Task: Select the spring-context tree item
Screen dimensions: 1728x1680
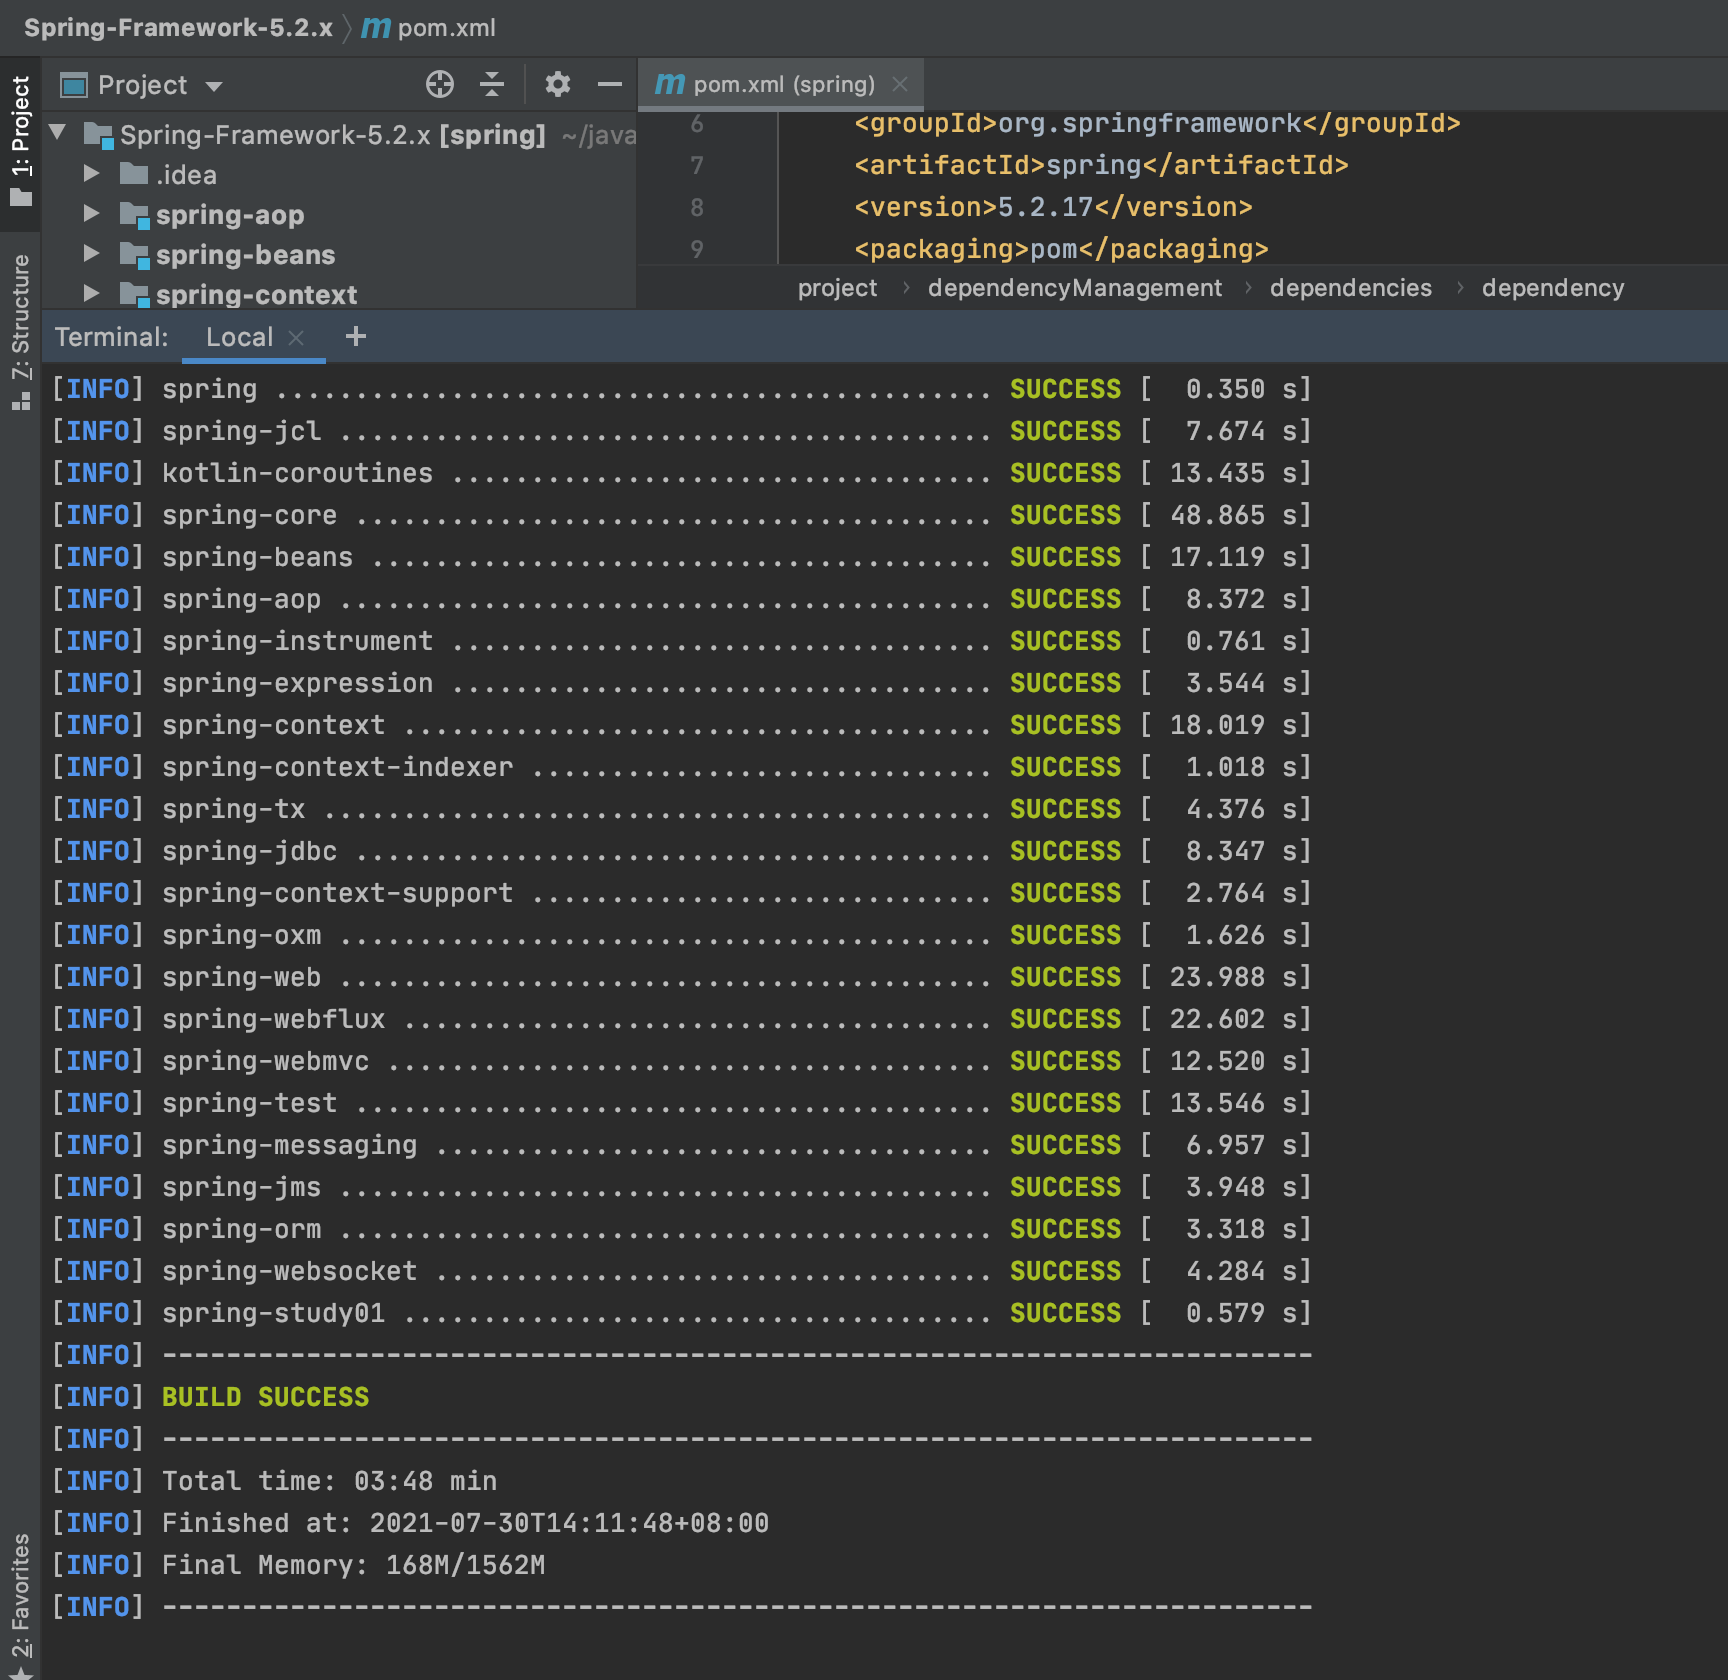Action: click(x=257, y=295)
